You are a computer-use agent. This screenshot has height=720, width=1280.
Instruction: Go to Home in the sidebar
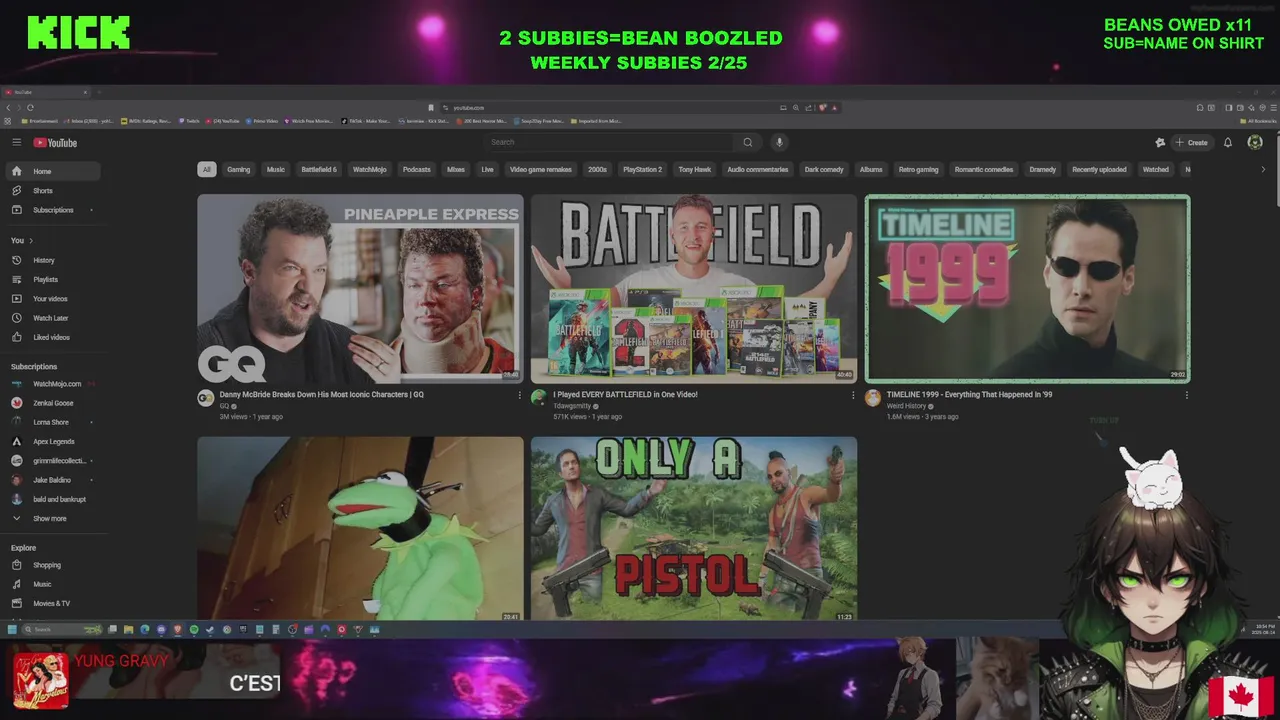click(x=52, y=171)
